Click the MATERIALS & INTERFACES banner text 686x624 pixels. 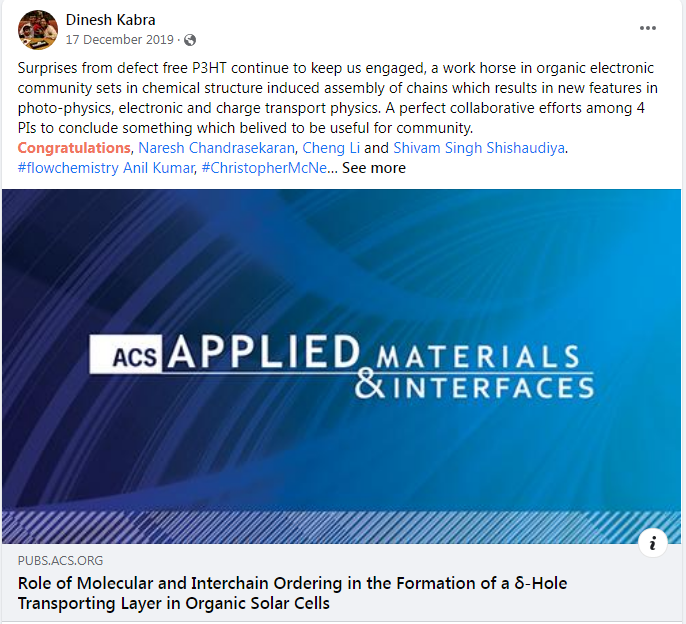point(480,372)
